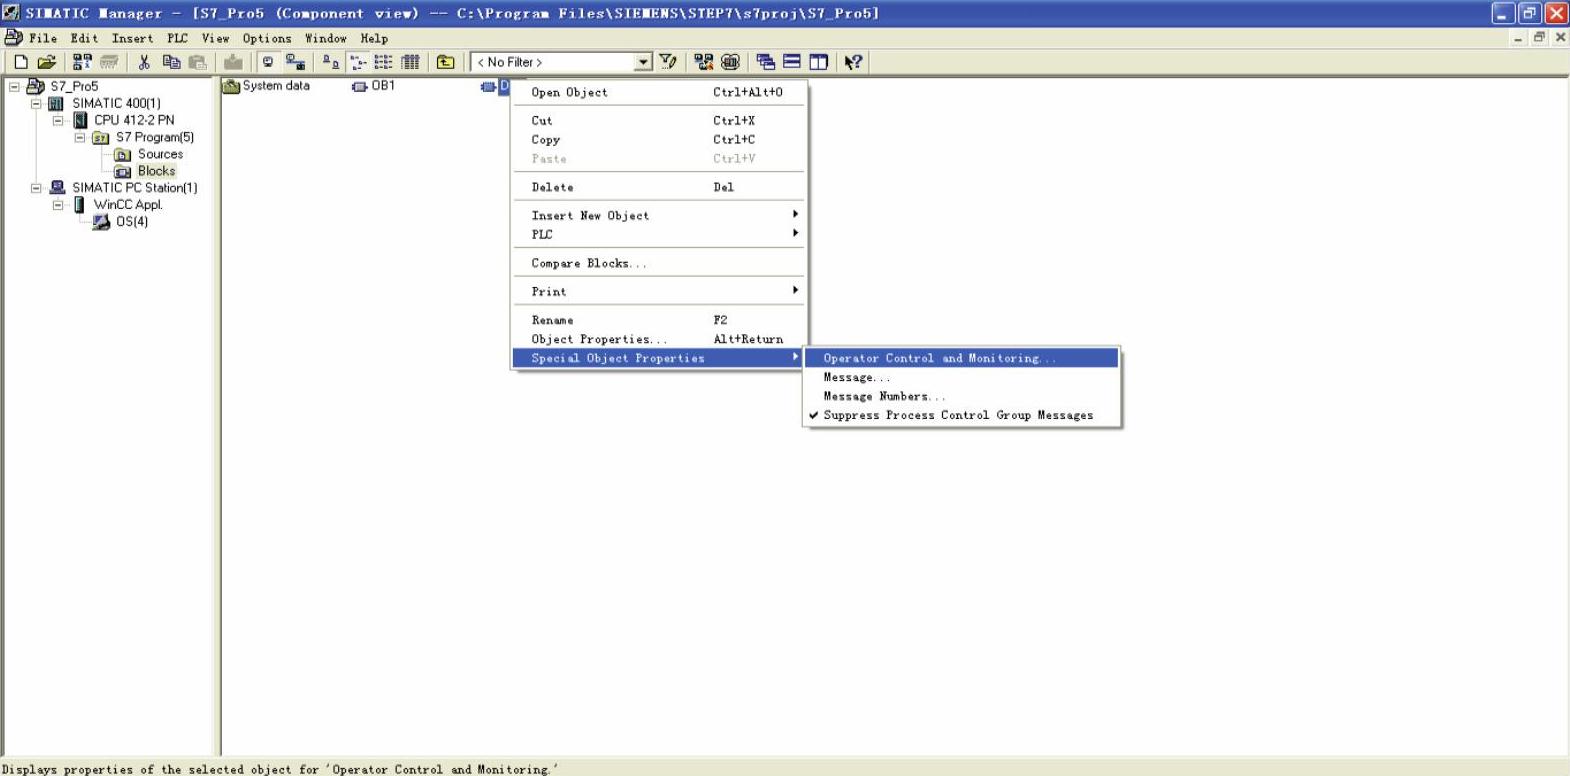Screen dimensions: 1570x776
Task: Open the Options menu in menu bar
Action: (266, 38)
